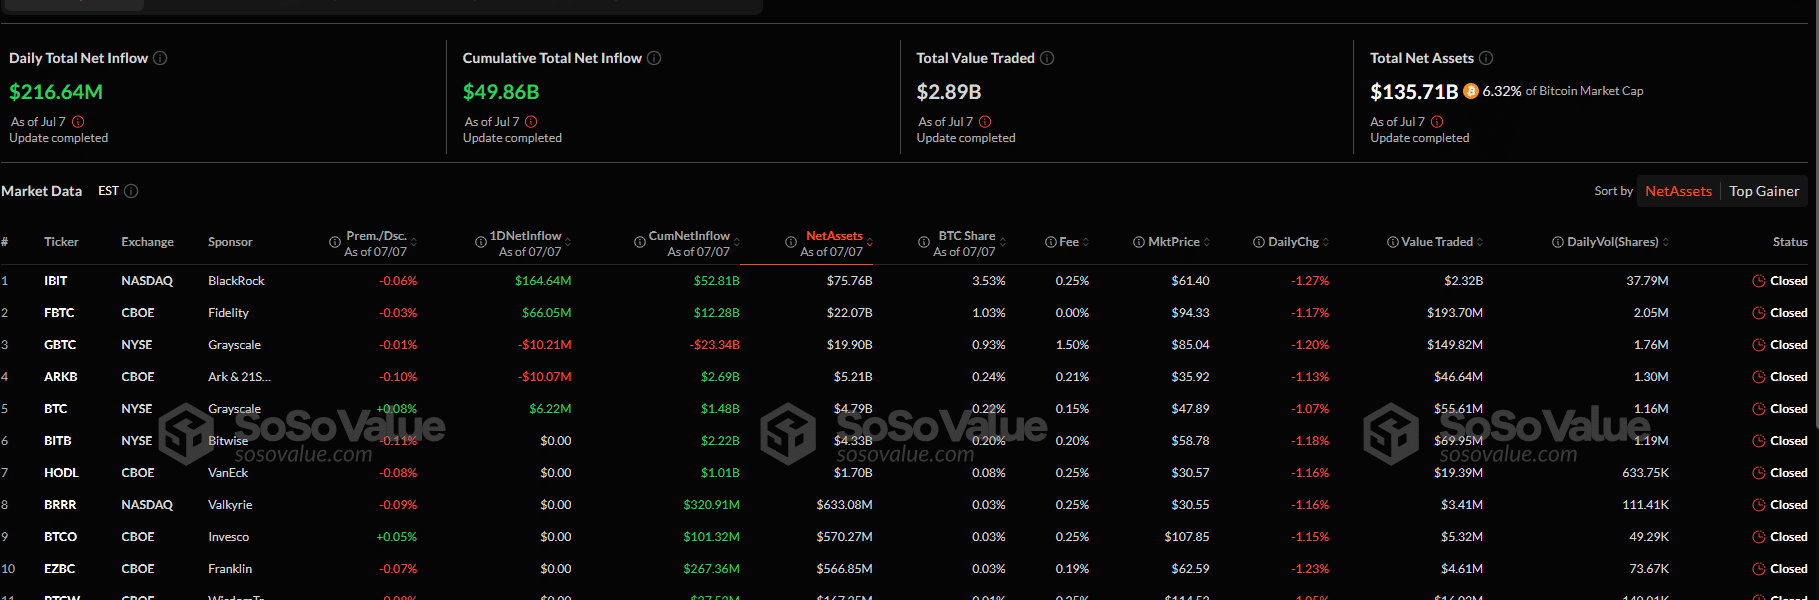Click clock status icon in HODL row
1819x600 pixels.
1759,473
